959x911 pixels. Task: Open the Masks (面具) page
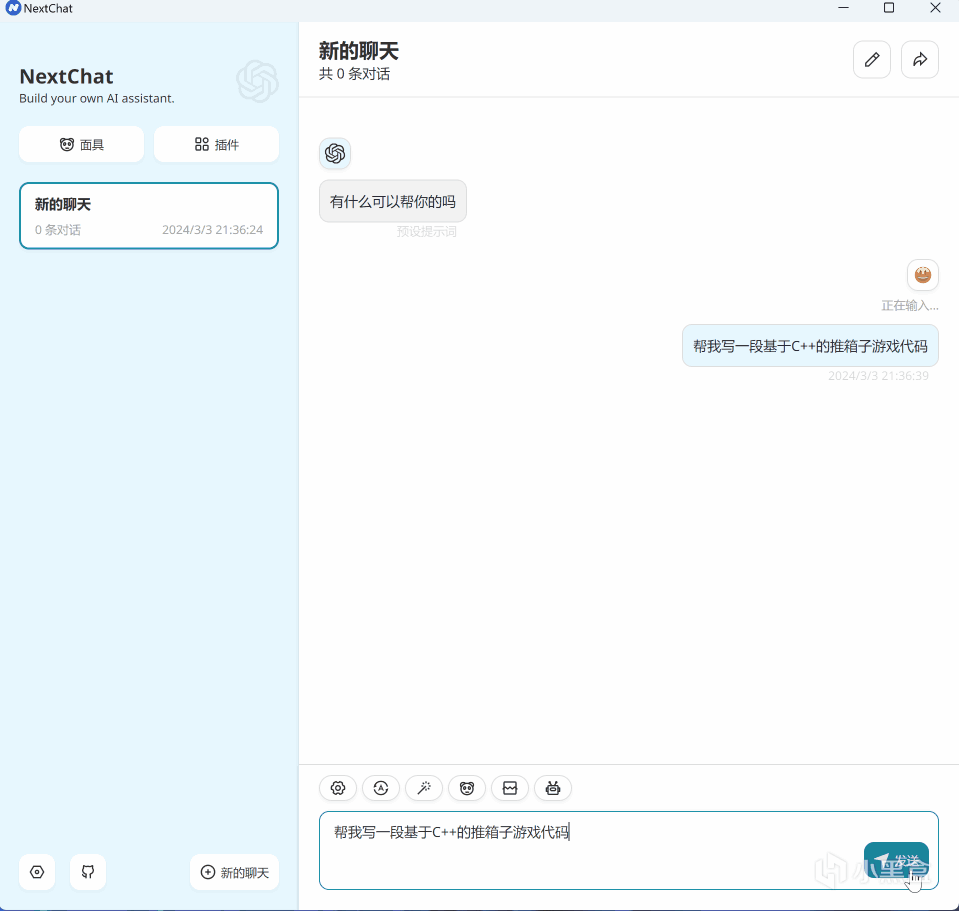tap(81, 144)
